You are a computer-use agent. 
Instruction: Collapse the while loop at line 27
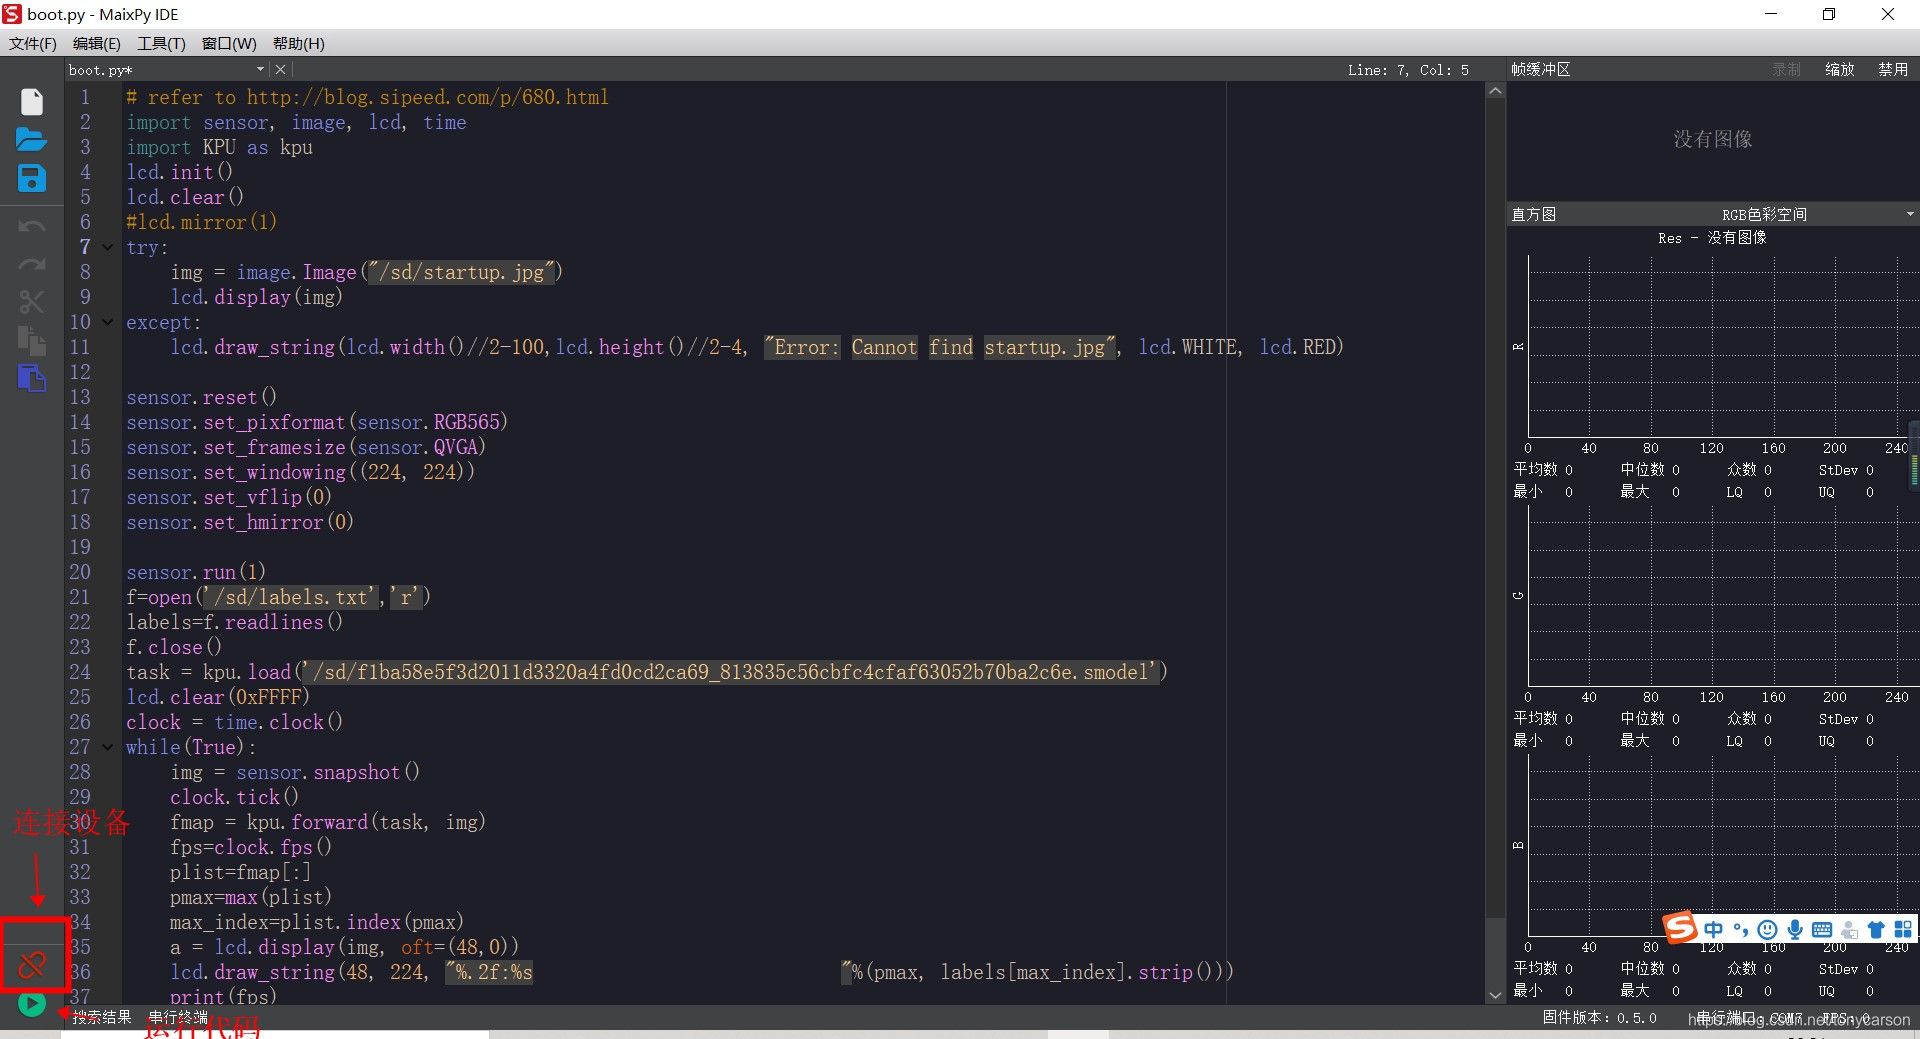(108, 747)
